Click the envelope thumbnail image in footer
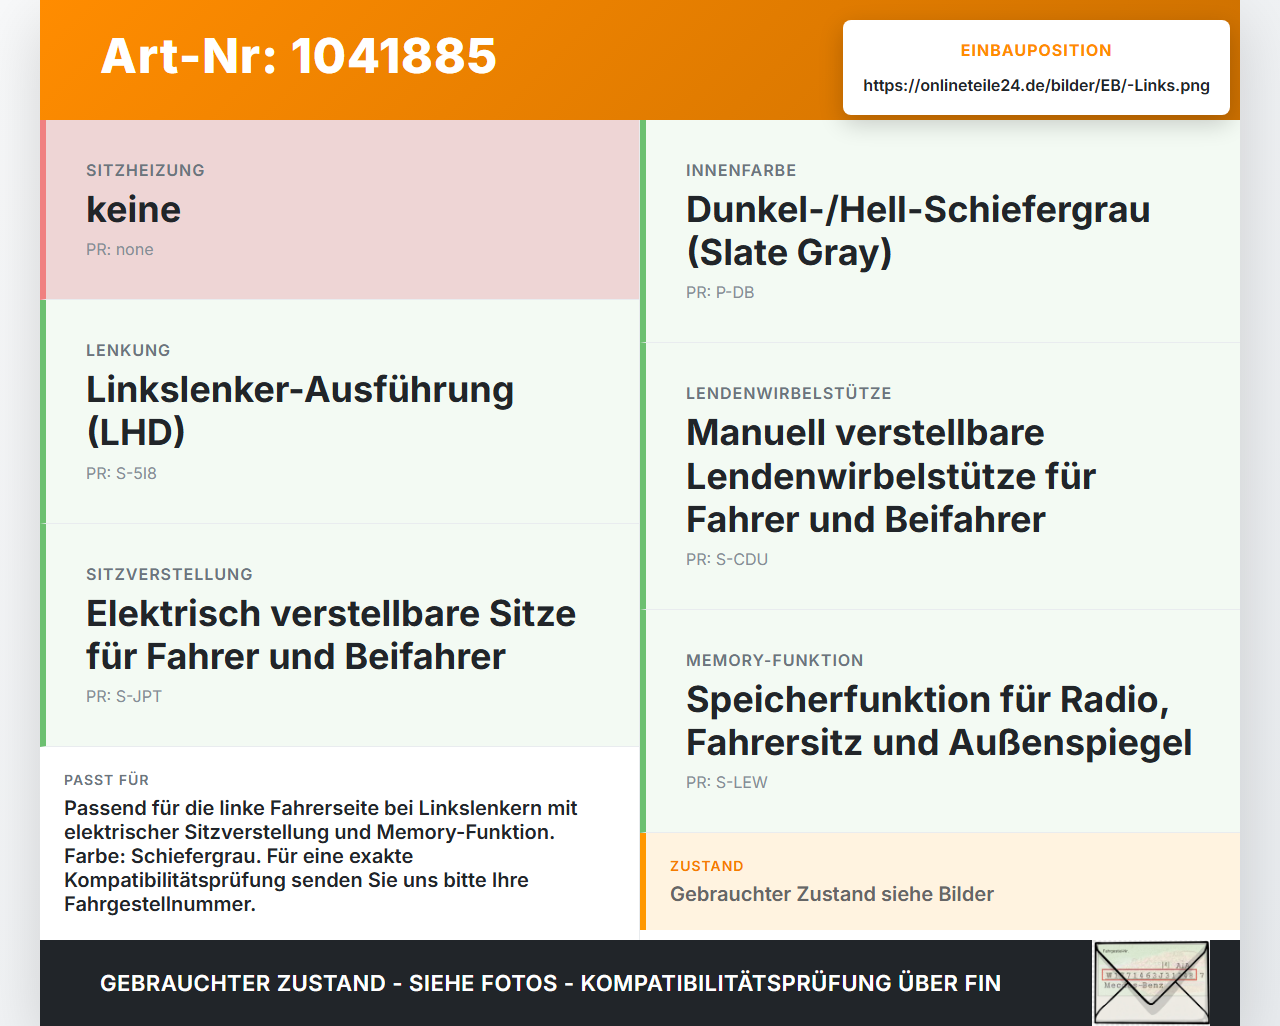The image size is (1280, 1026). (1151, 983)
